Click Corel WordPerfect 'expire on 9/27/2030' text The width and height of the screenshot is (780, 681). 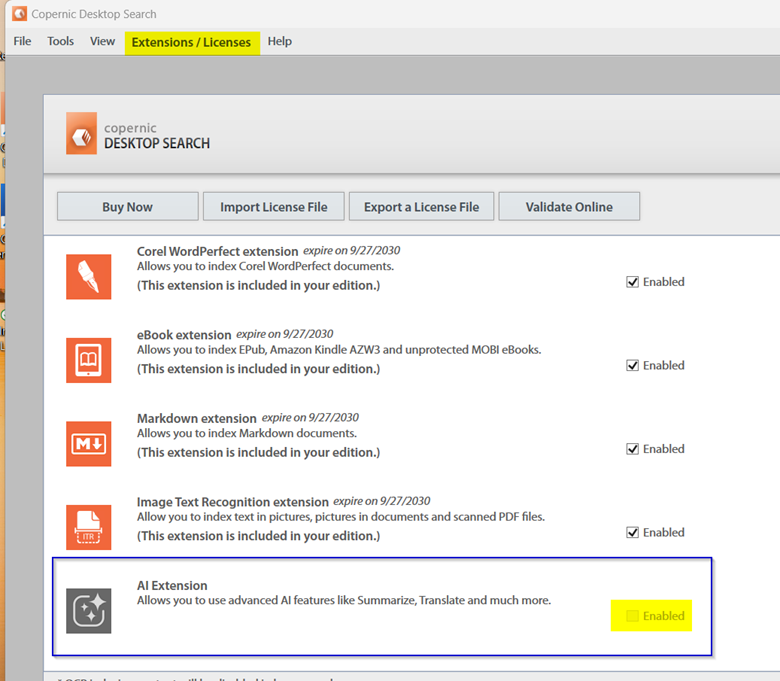(x=352, y=250)
